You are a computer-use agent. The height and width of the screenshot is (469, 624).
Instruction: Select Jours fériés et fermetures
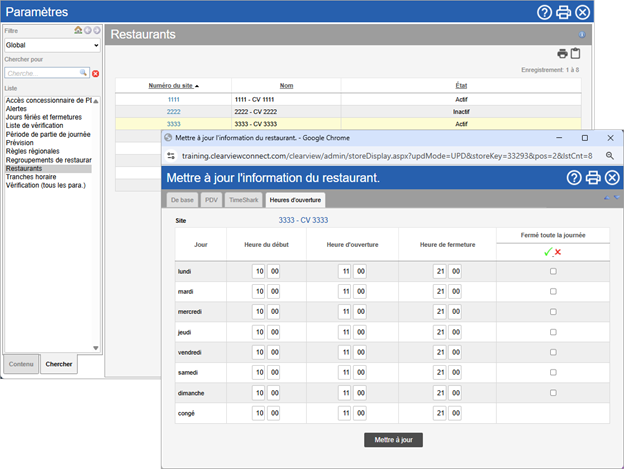coord(44,117)
